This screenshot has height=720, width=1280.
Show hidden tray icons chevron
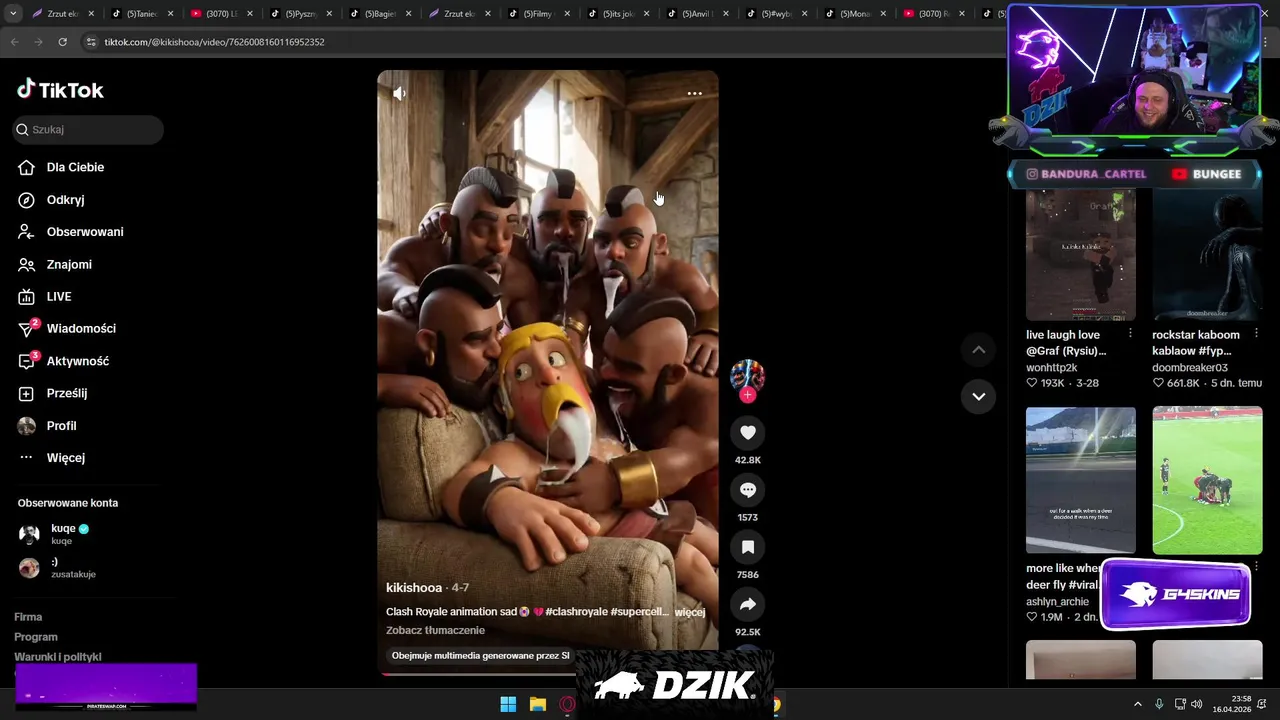[1137, 704]
